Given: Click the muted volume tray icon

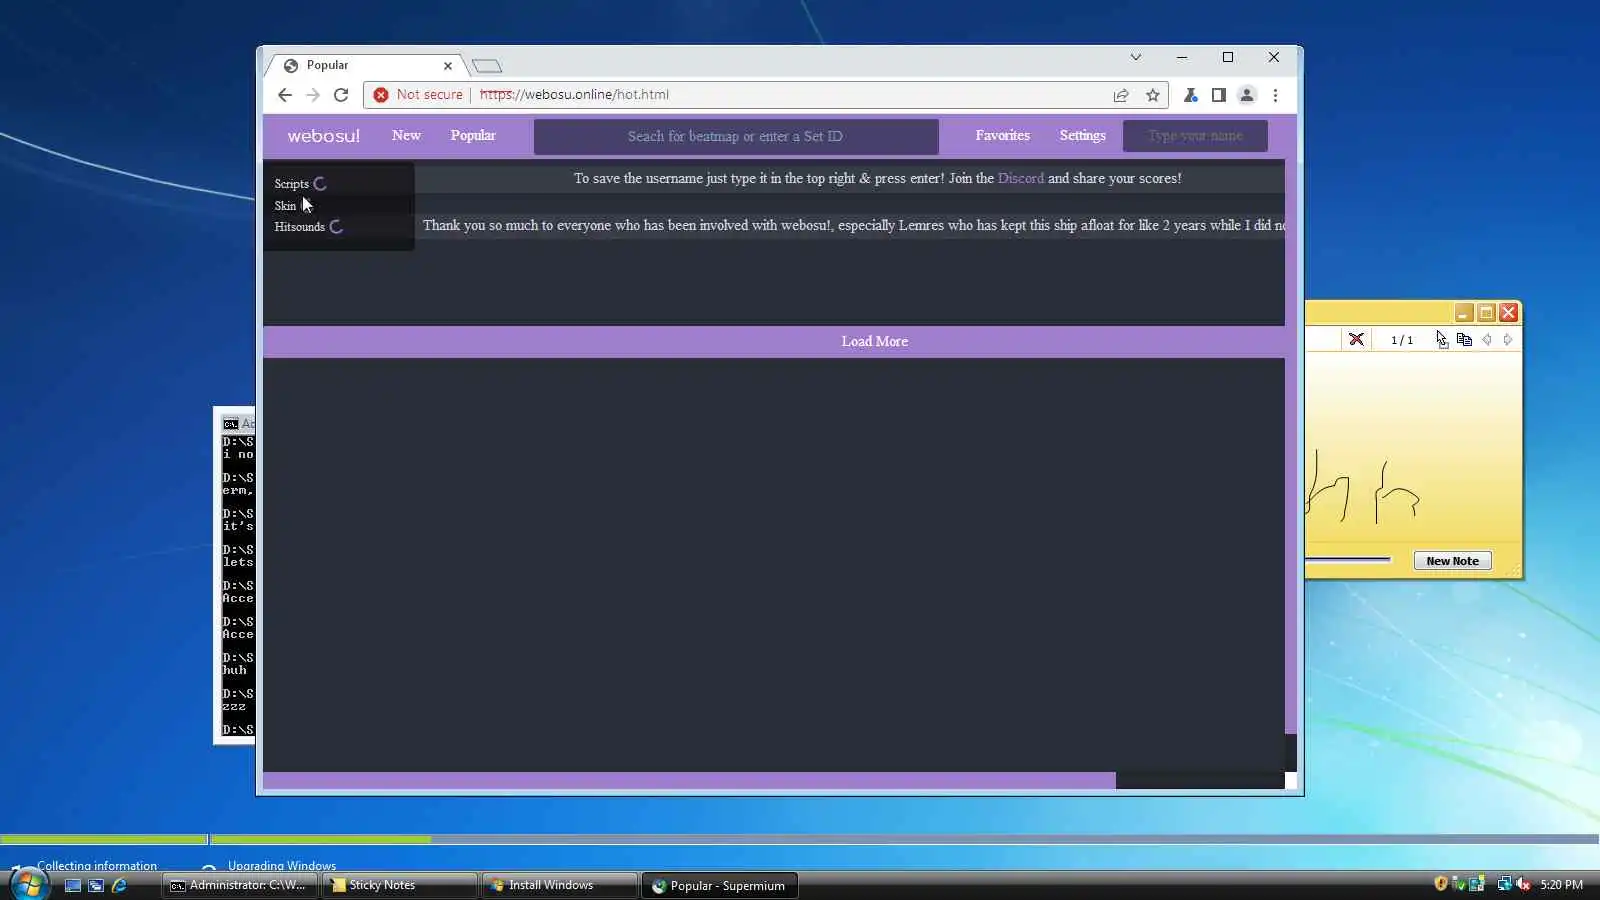Looking at the screenshot, I should pyautogui.click(x=1523, y=884).
